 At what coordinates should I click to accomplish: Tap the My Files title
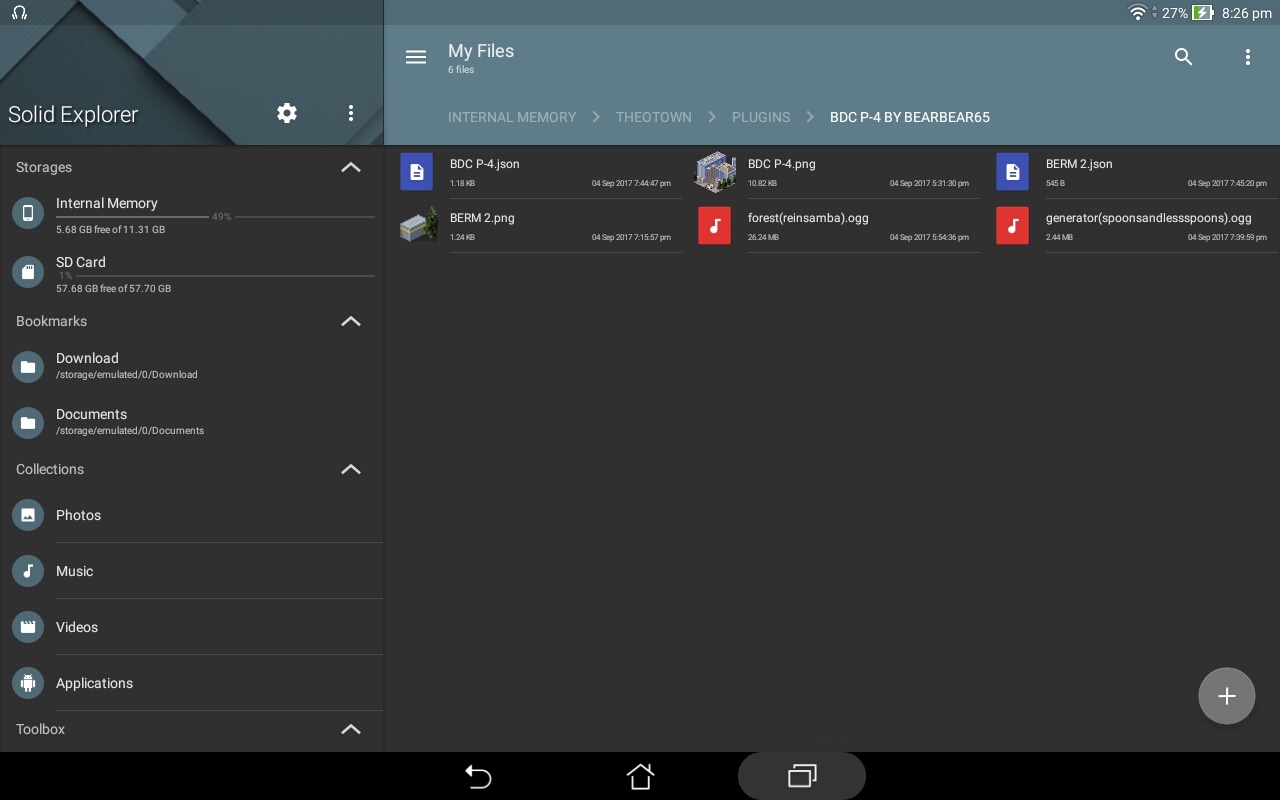tap(481, 51)
